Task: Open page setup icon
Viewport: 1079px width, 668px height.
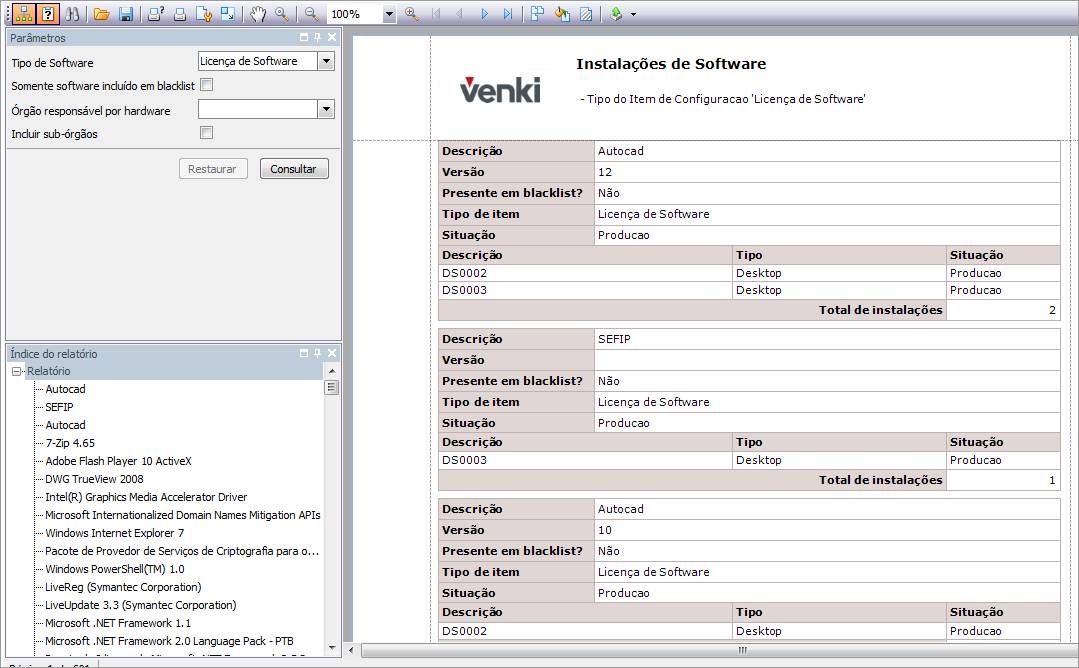Action: click(x=204, y=14)
